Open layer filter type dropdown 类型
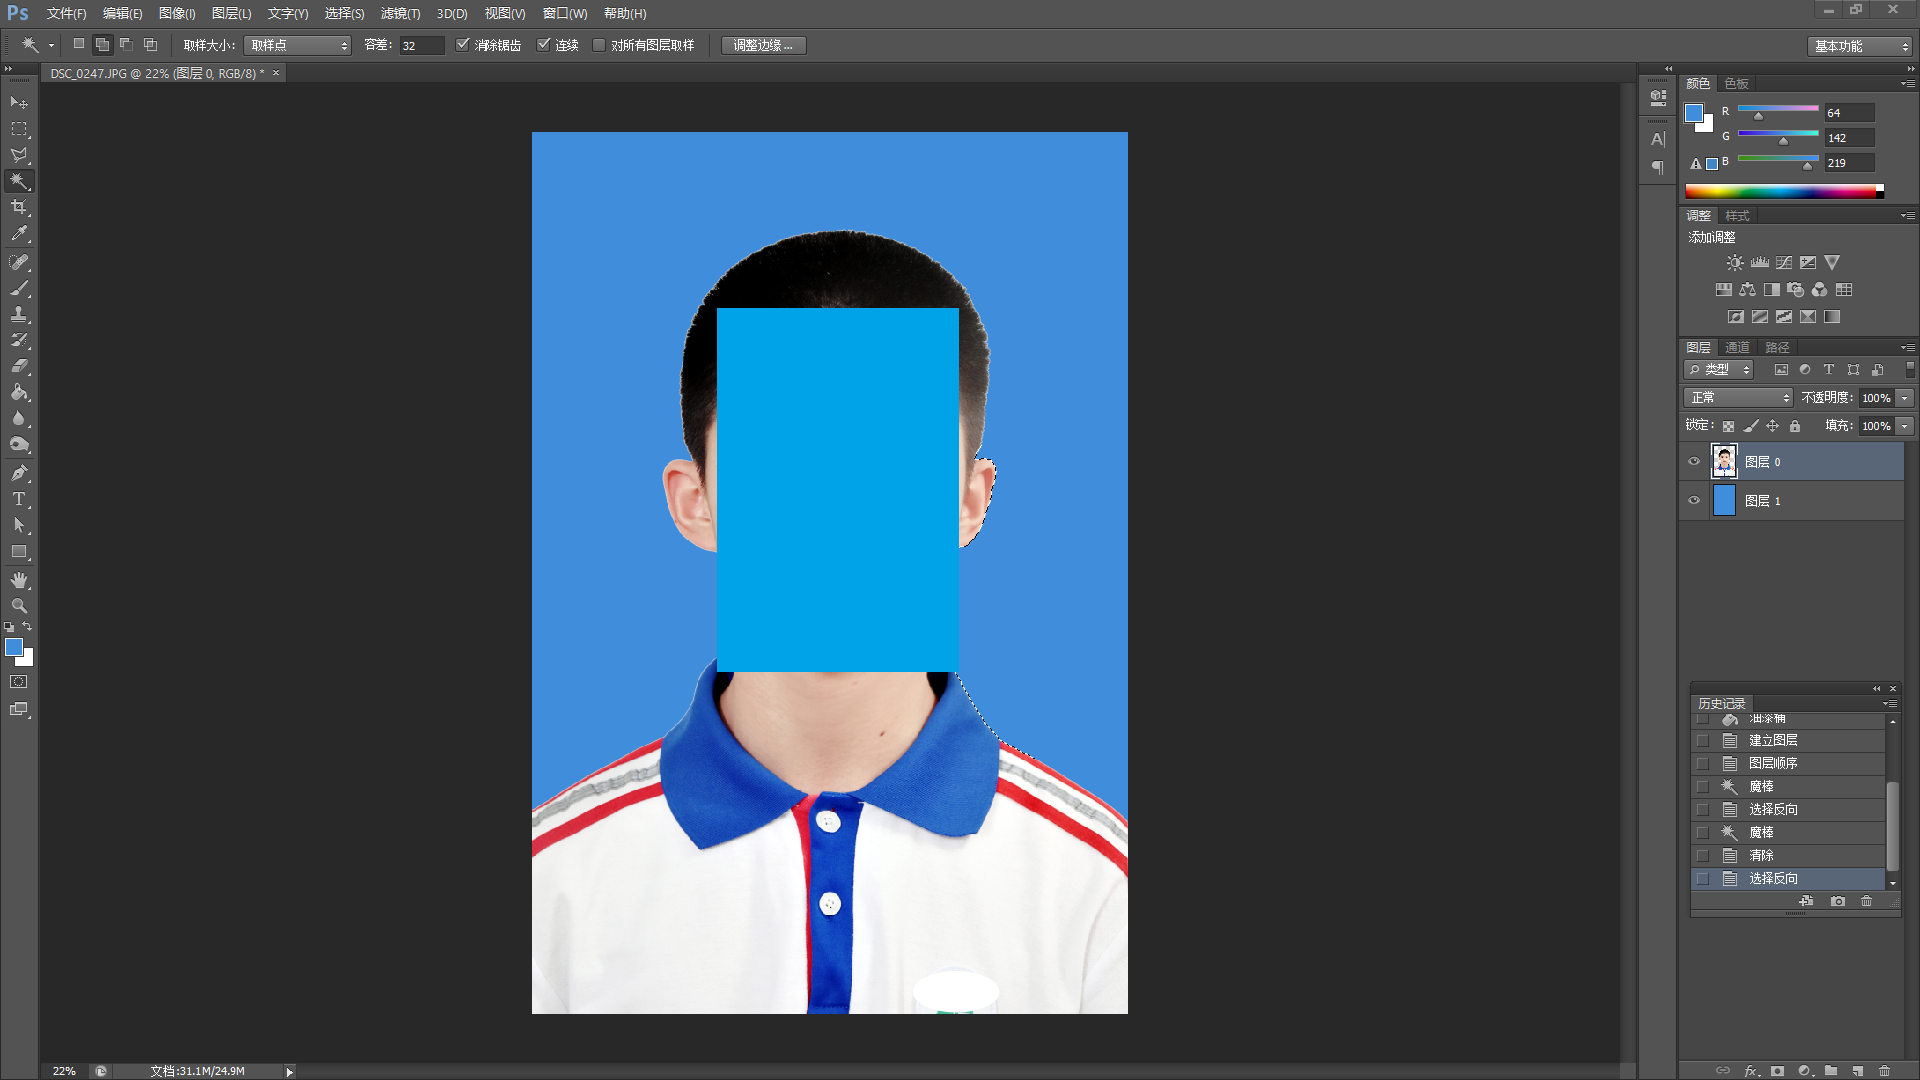Image resolution: width=1920 pixels, height=1080 pixels. [1719, 370]
